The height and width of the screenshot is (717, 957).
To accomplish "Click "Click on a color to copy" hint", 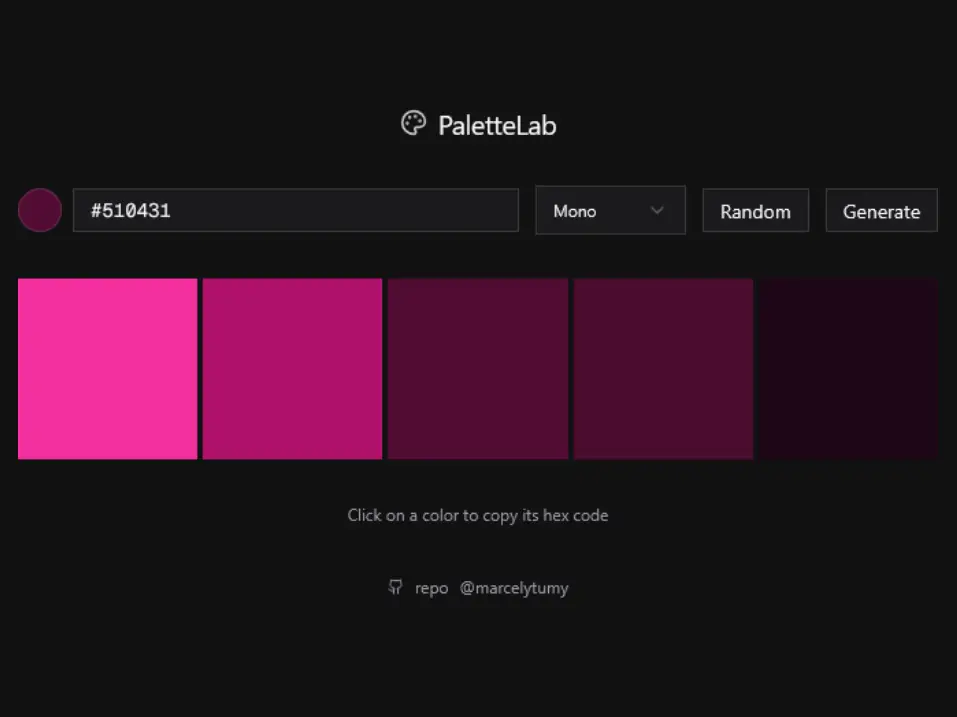I will tap(478, 516).
